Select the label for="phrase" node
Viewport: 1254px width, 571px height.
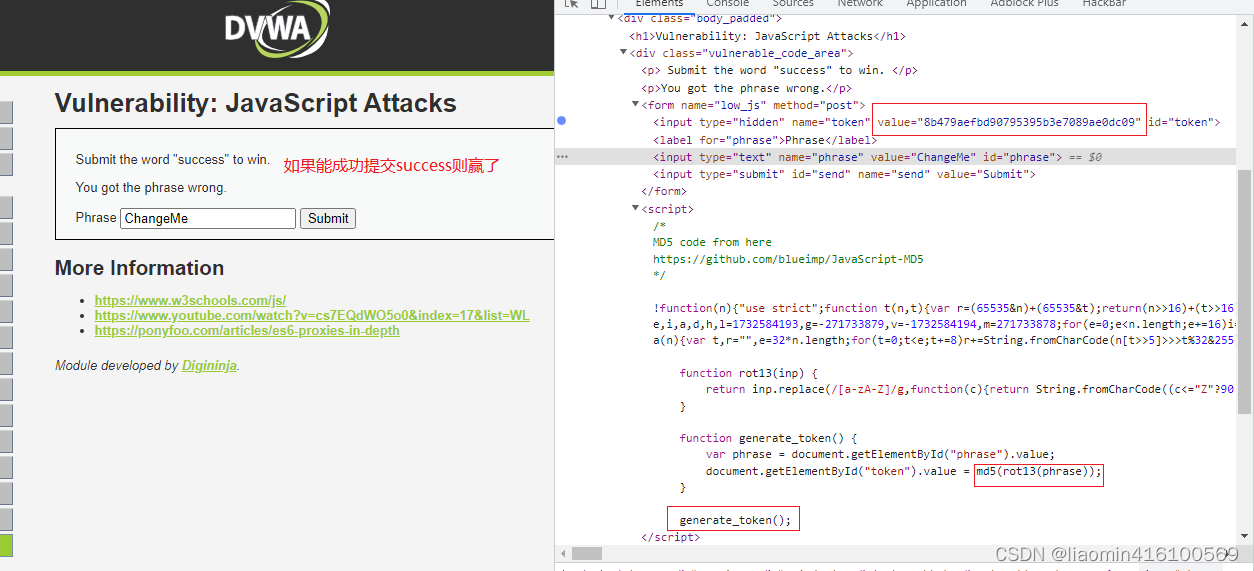coord(765,140)
